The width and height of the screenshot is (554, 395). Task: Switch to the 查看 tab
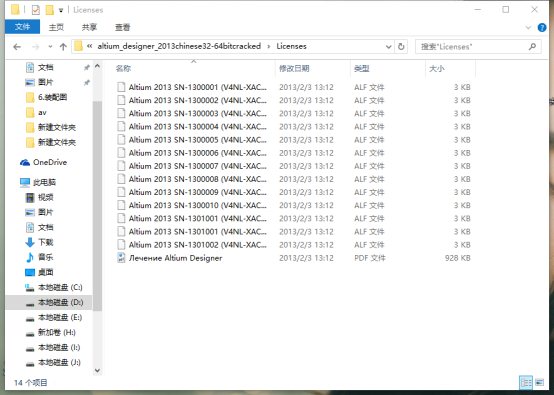coord(122,27)
